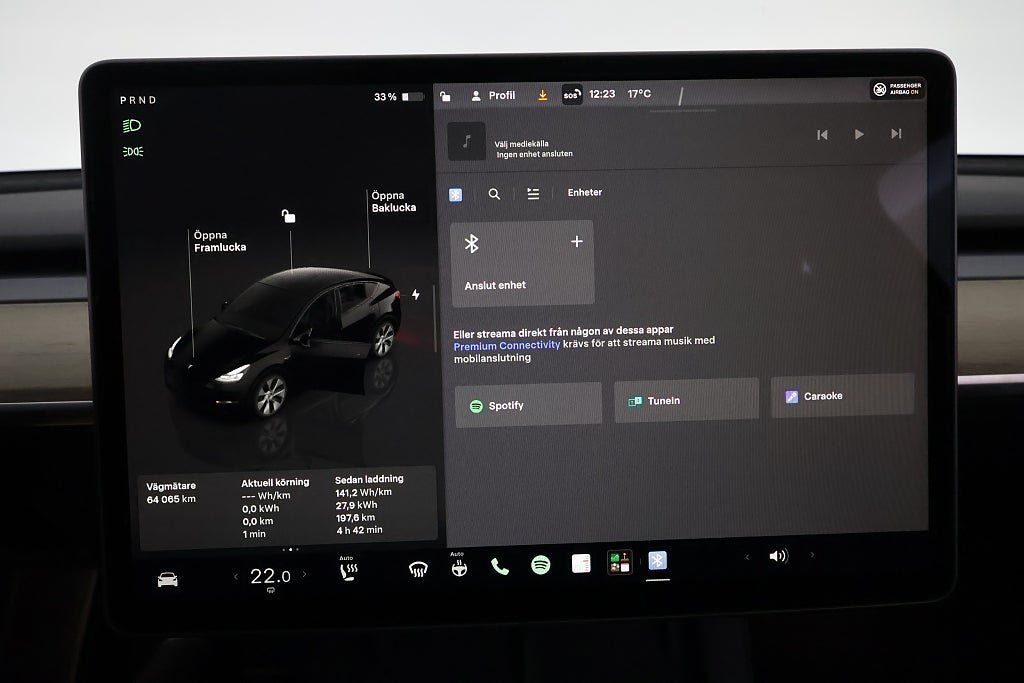The height and width of the screenshot is (683, 1024).
Task: Tap the speaker volume icon
Action: pyautogui.click(x=778, y=556)
